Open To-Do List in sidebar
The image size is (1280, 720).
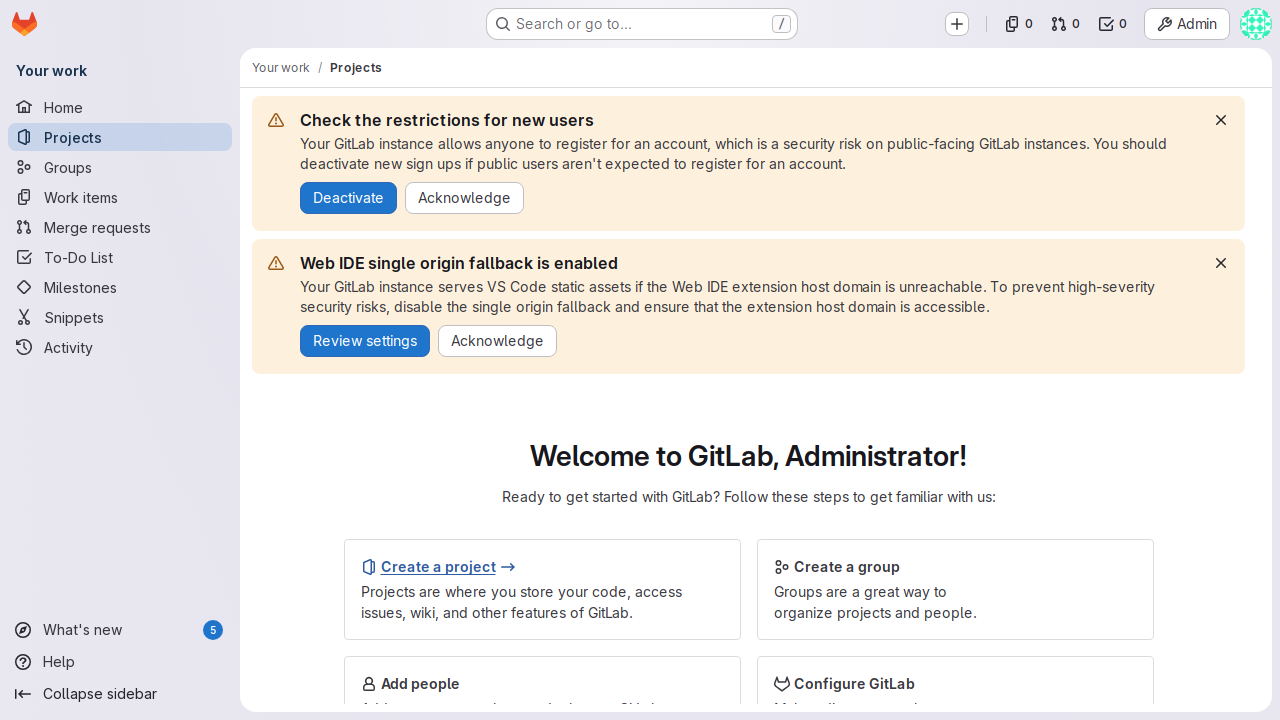120,257
